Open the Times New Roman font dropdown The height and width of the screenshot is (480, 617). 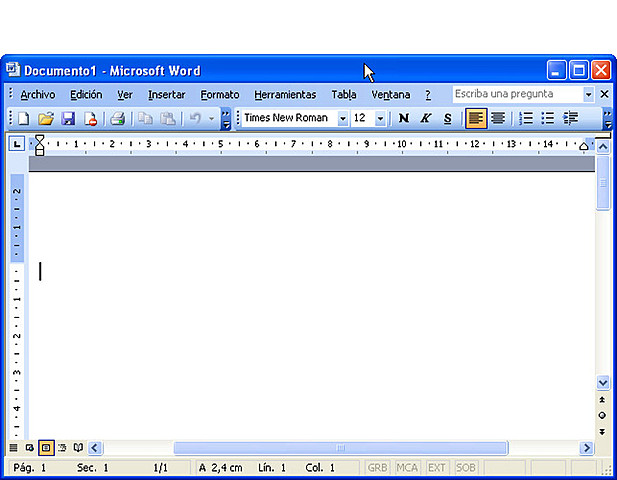tap(343, 118)
